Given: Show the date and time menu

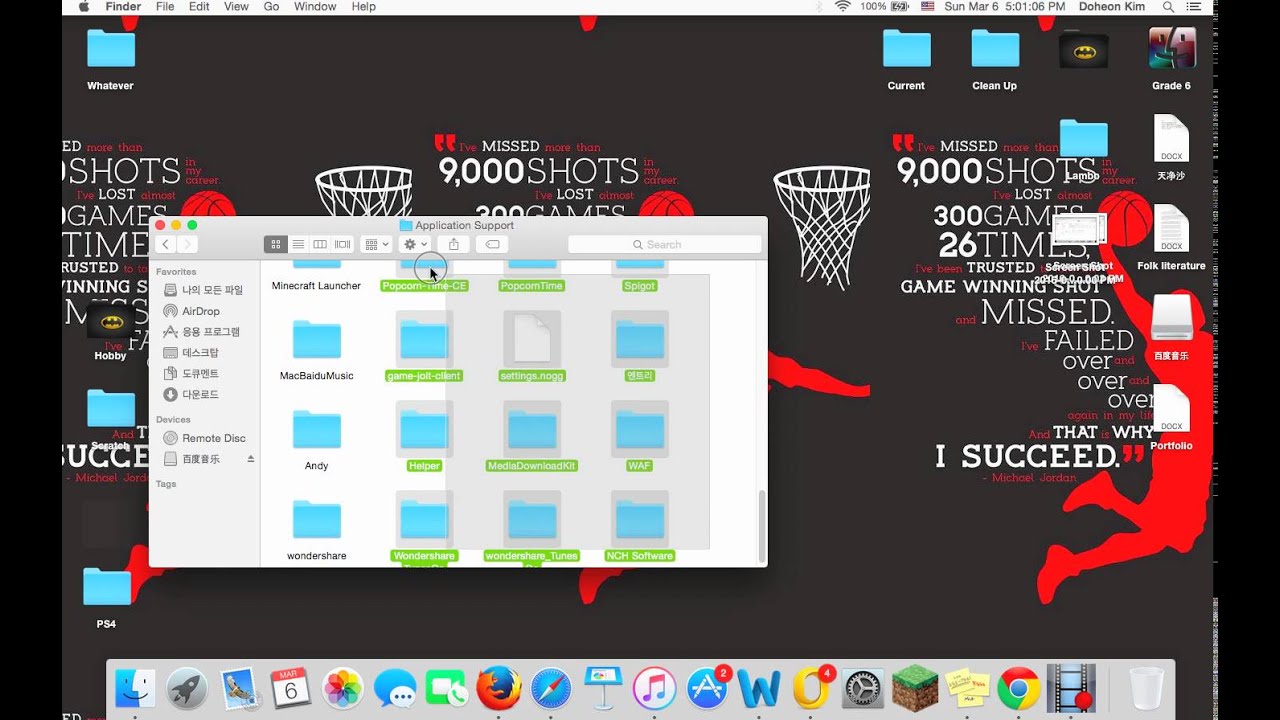Looking at the screenshot, I should 1005,7.
